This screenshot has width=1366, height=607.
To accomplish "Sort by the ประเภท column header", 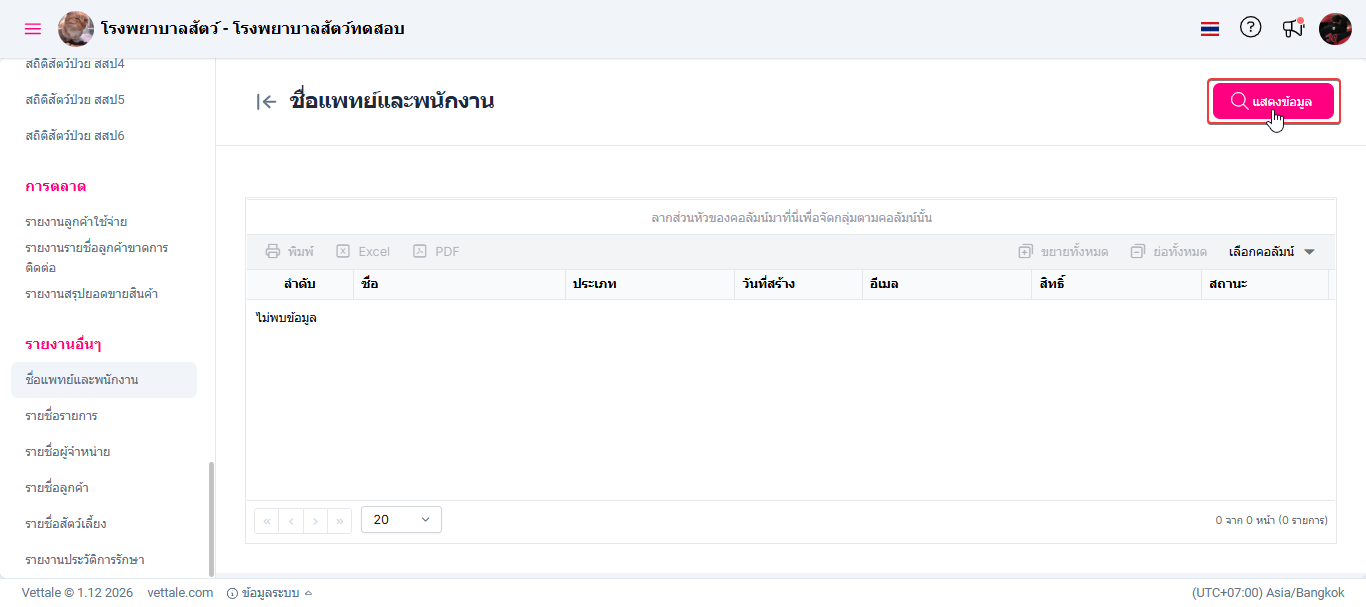I will tap(649, 284).
